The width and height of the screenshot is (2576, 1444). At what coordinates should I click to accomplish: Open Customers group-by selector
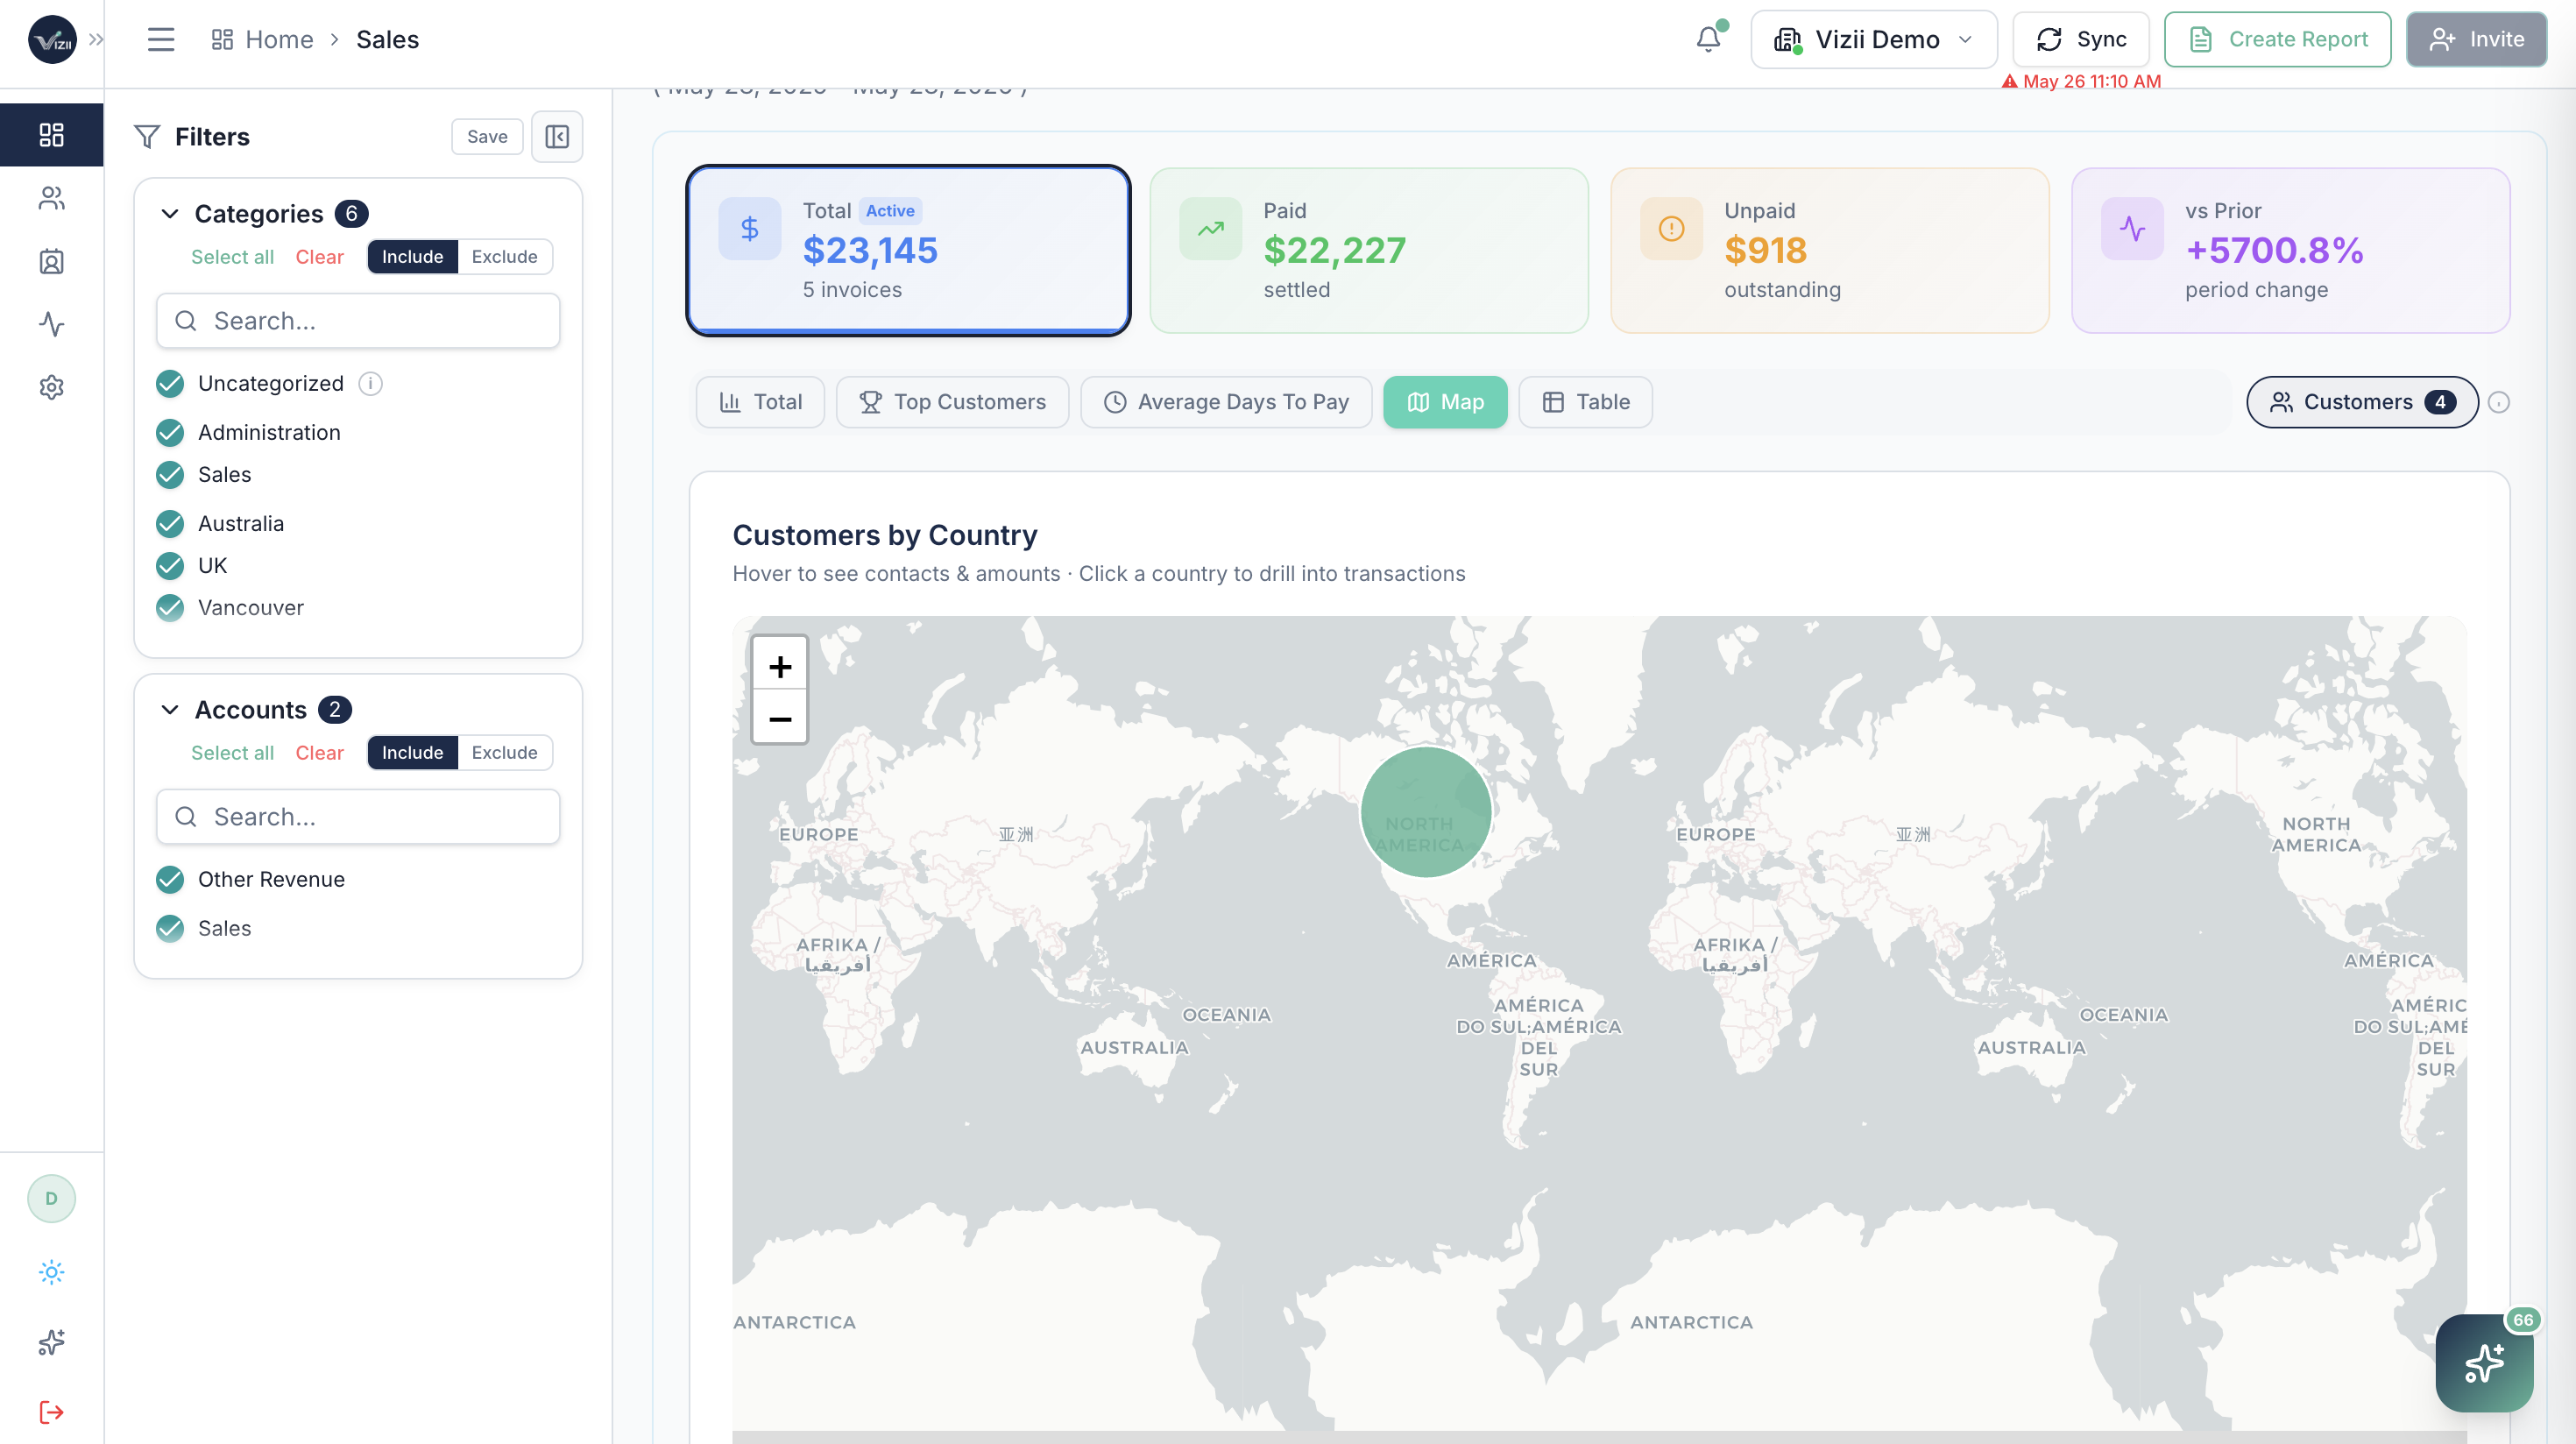(2362, 402)
